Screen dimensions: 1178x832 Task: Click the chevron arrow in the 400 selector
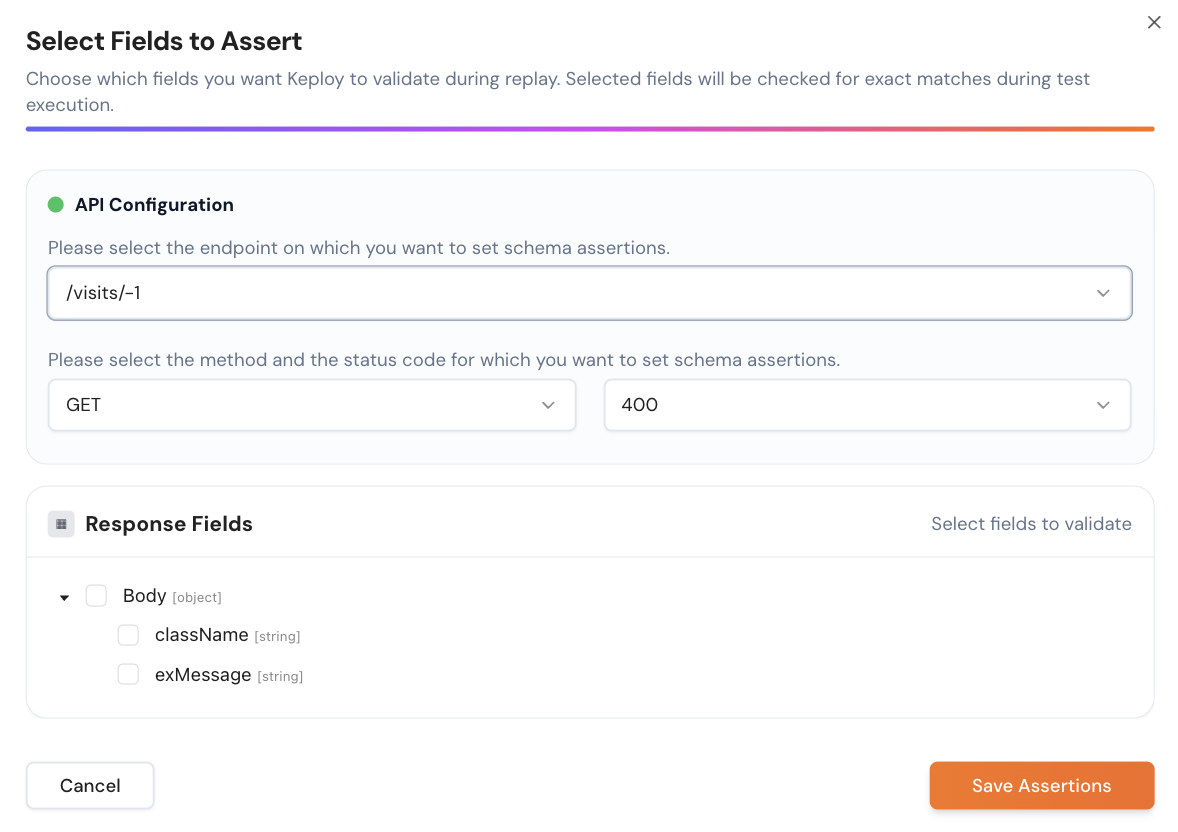tap(1103, 405)
